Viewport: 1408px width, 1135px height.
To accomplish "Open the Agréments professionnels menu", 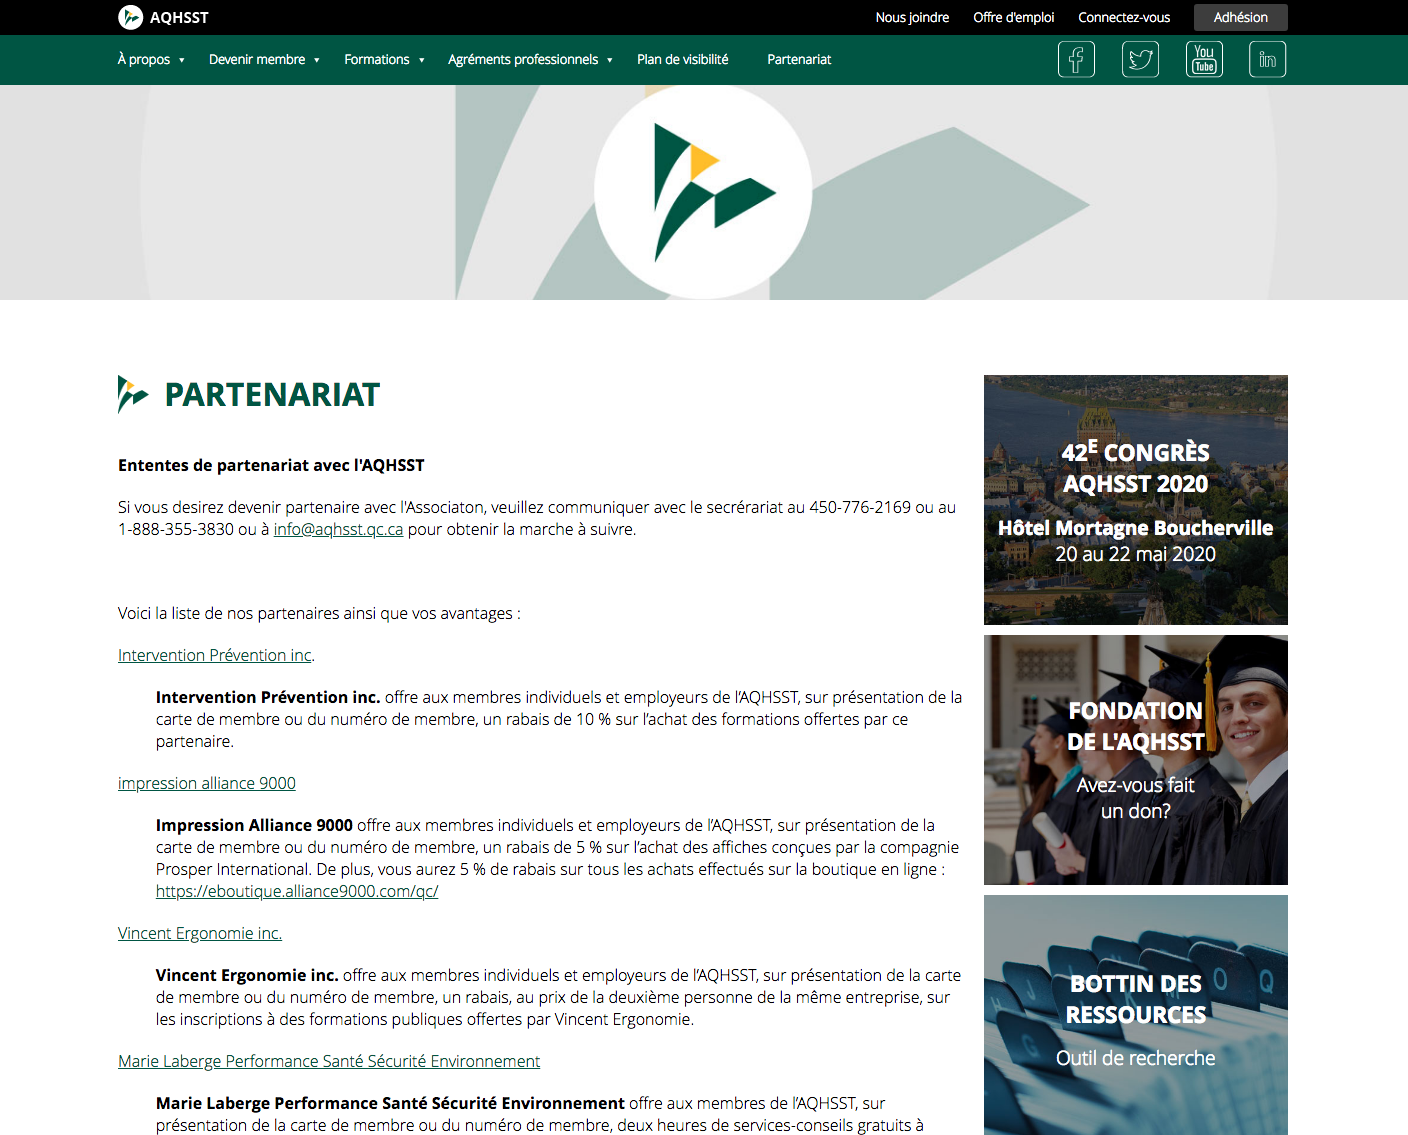I will [x=523, y=59].
